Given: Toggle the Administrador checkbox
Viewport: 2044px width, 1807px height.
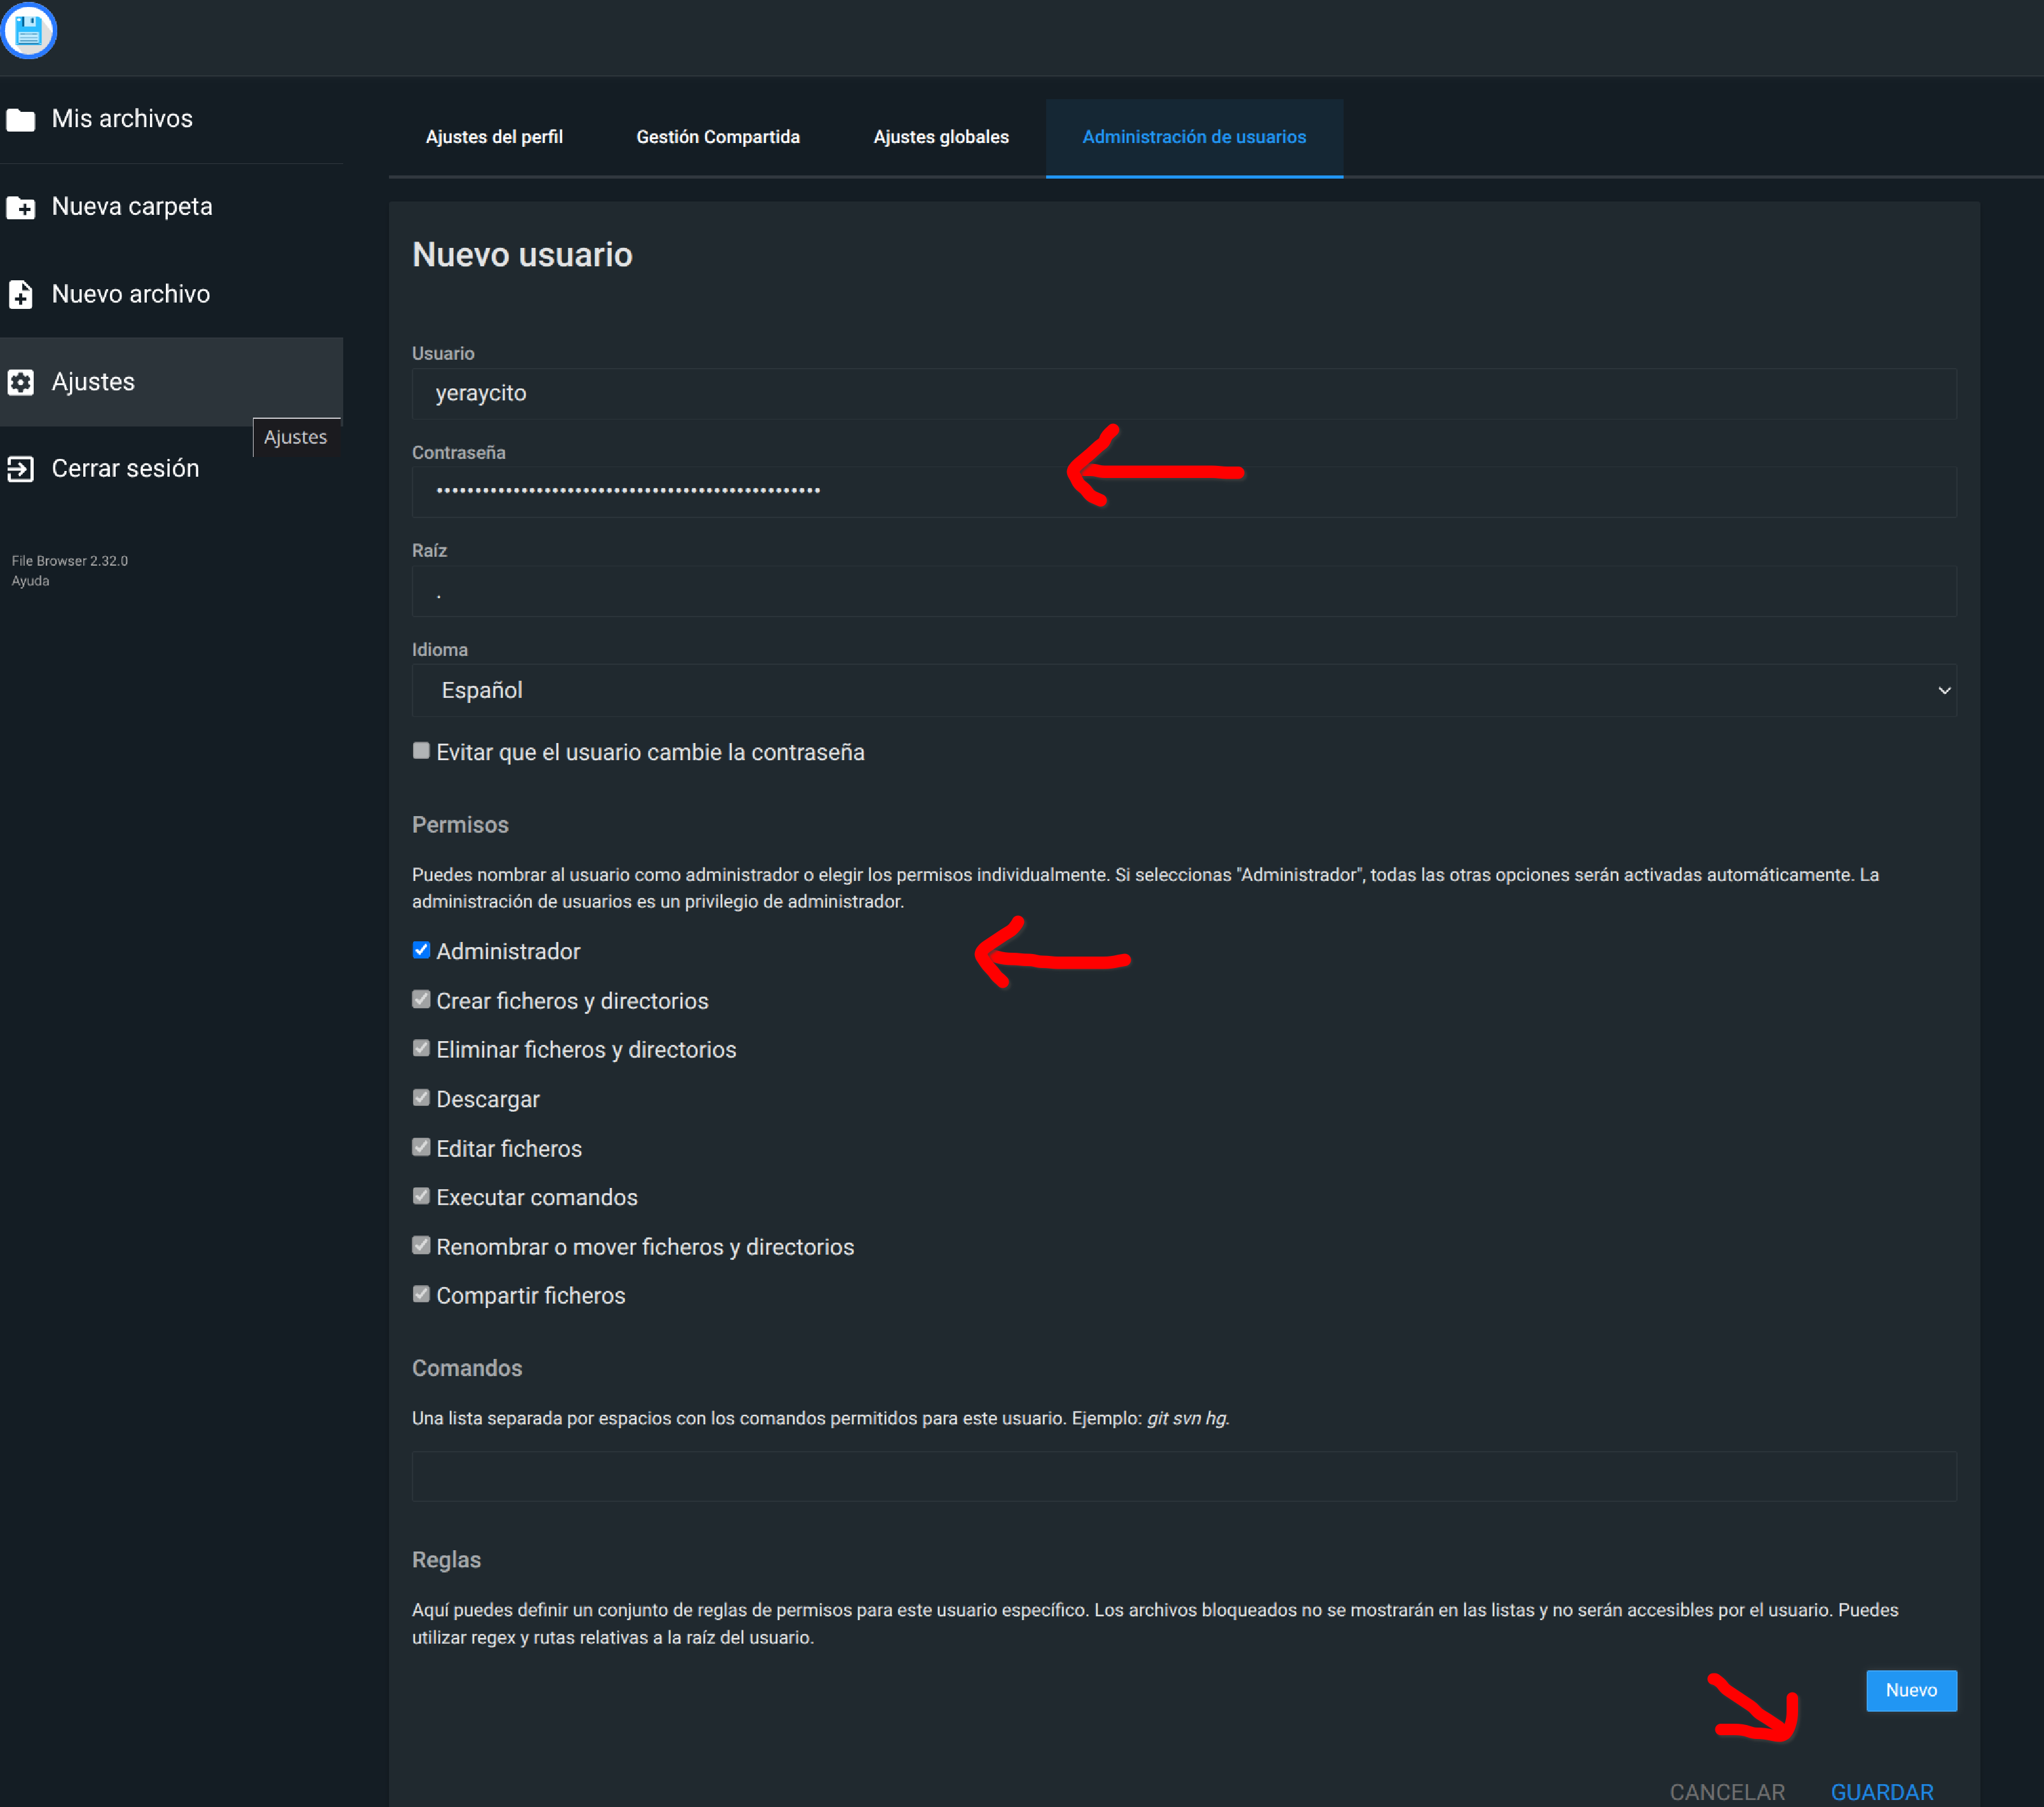Looking at the screenshot, I should (421, 950).
